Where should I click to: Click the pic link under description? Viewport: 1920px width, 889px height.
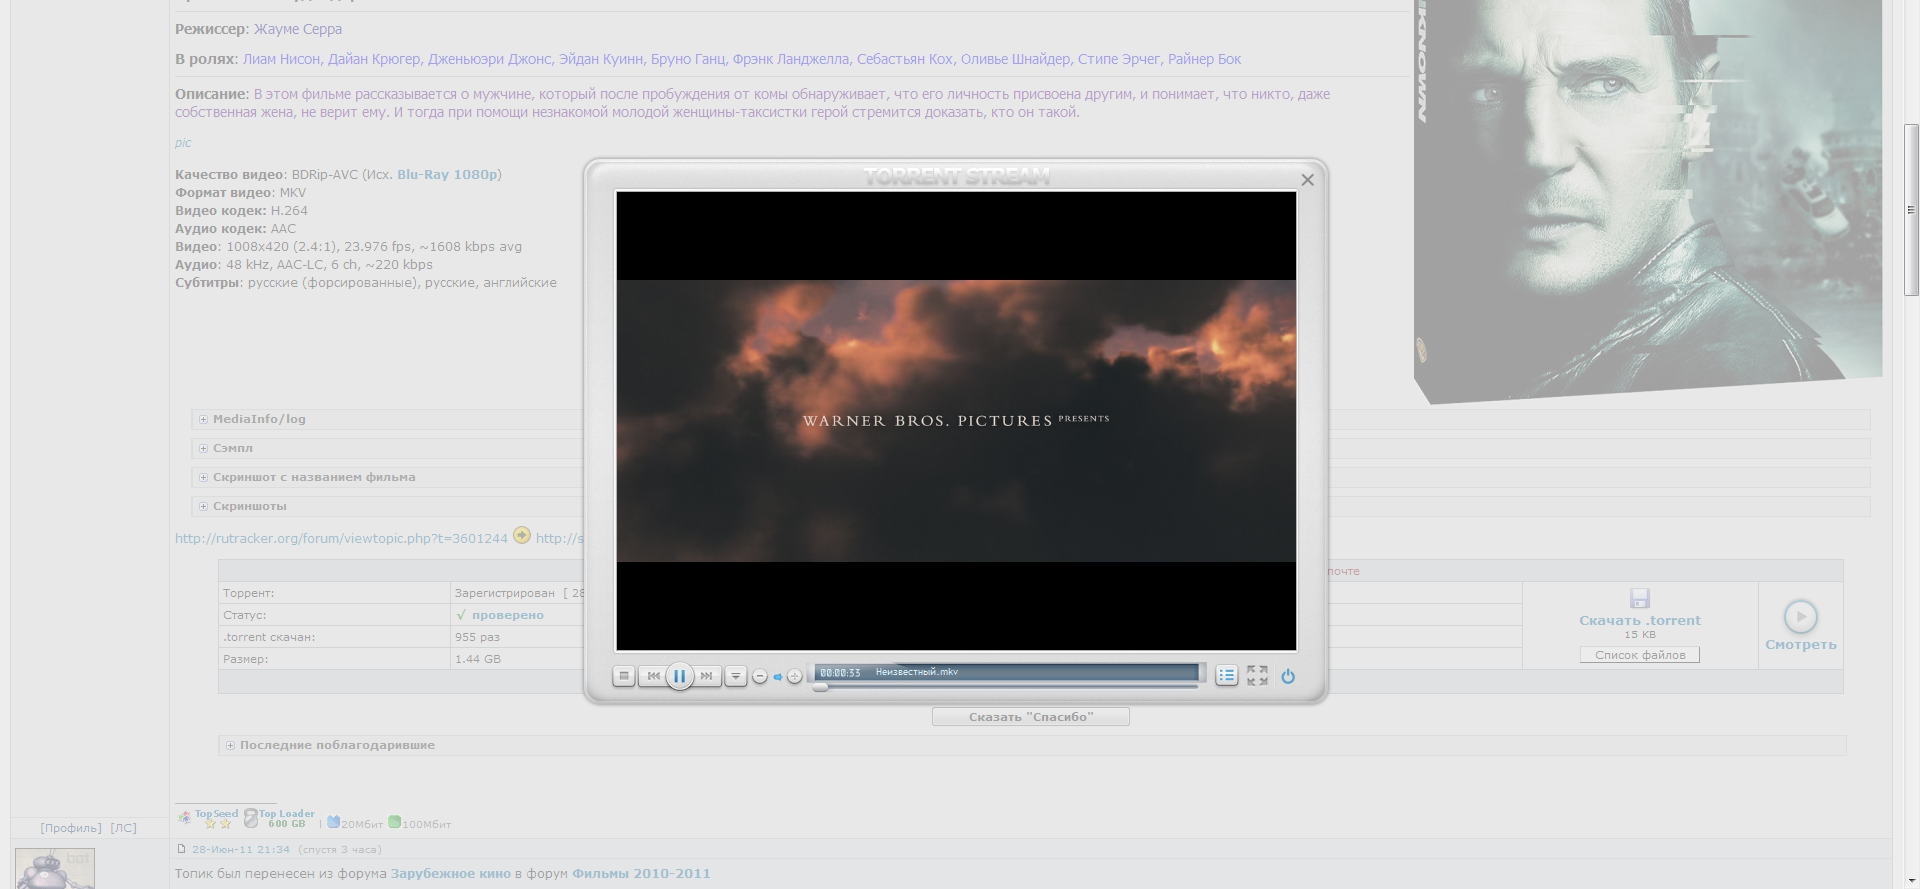(183, 143)
